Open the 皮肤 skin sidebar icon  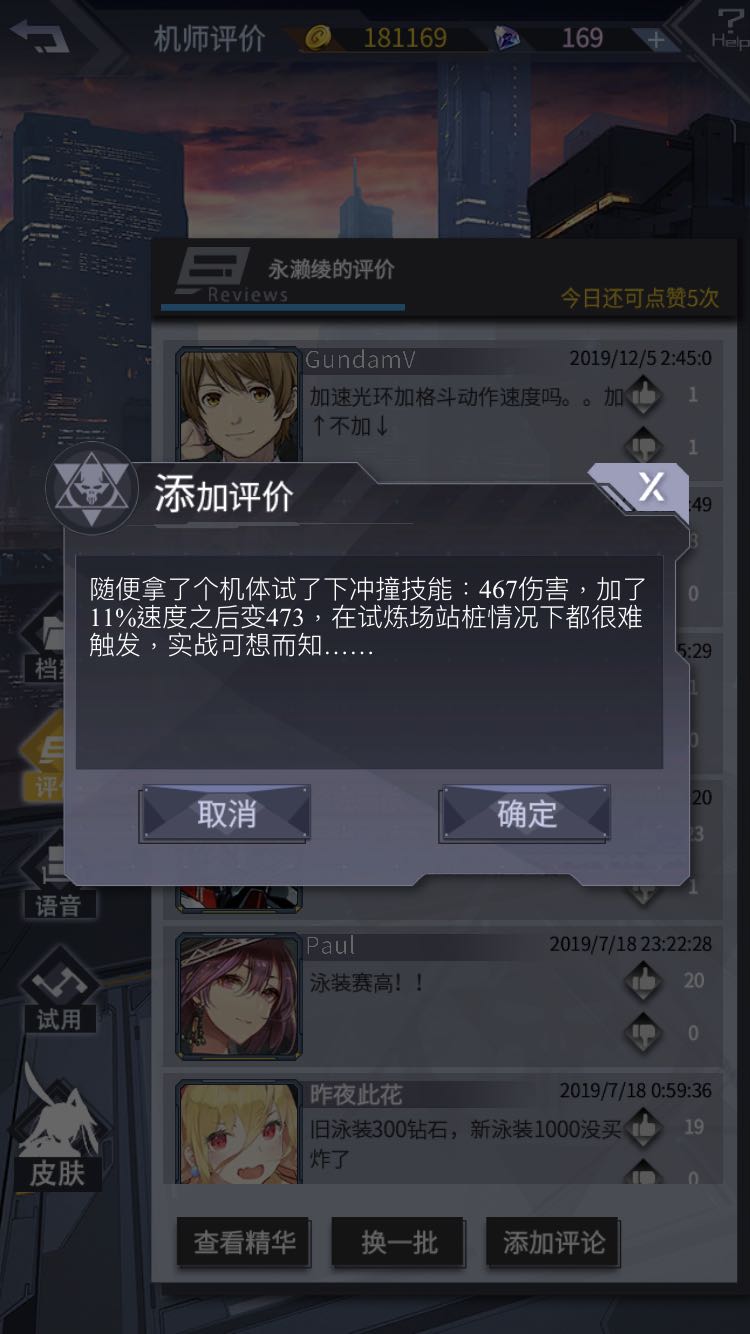(57, 1129)
